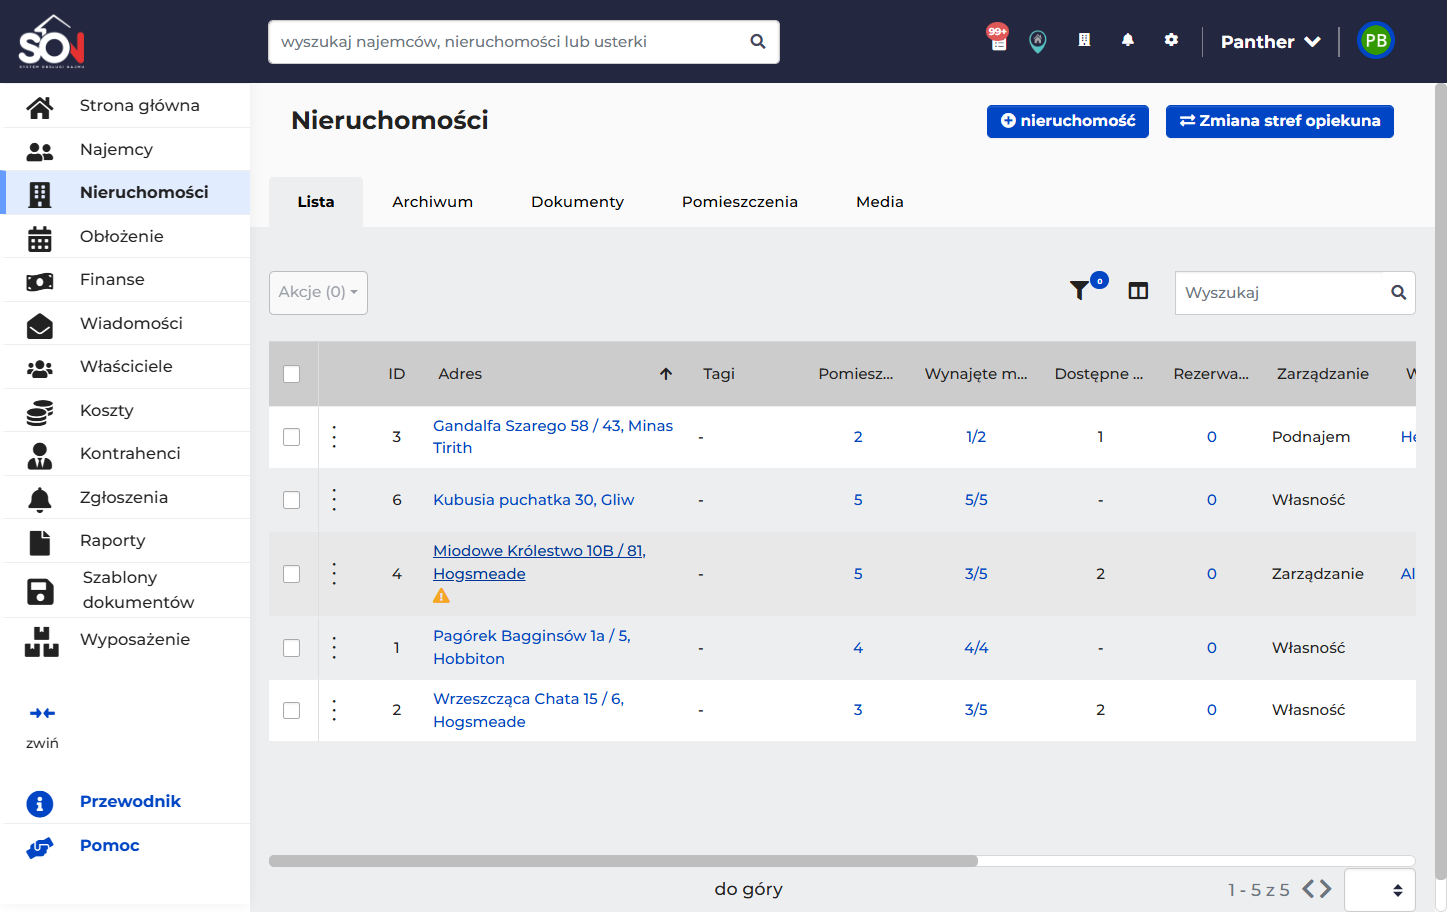Click the building icon in the top header
Screen dimensions: 1447x912
[1084, 40]
